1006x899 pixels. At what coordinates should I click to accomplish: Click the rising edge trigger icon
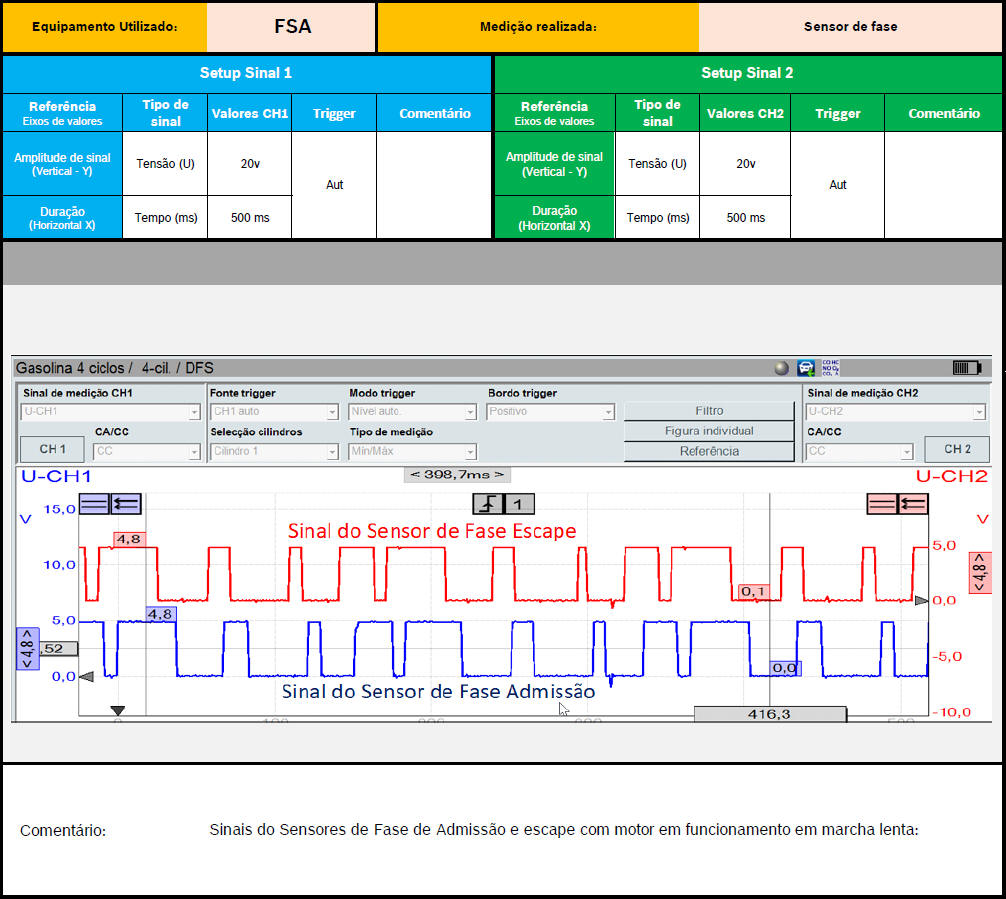[489, 504]
